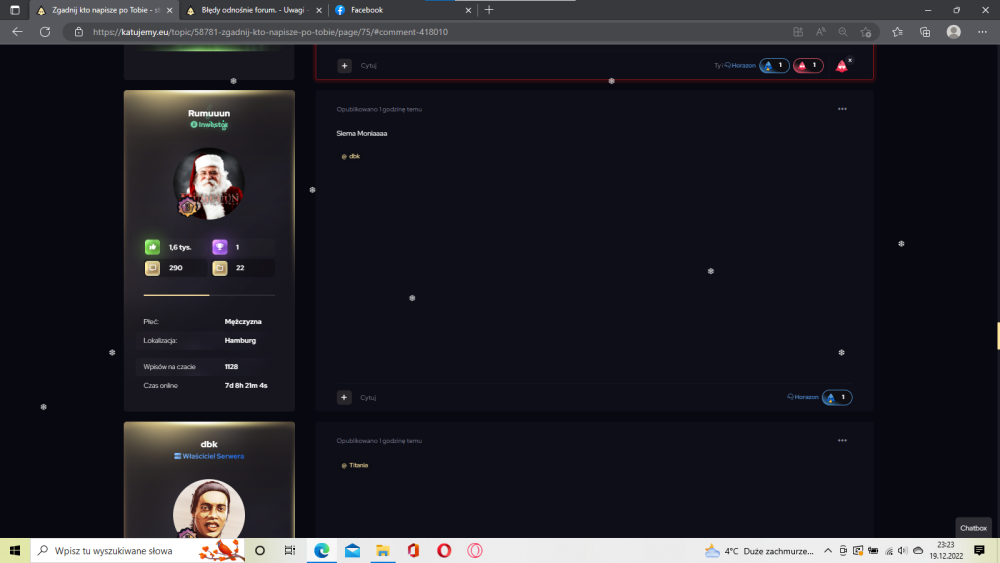
Task: Open the red Opera browser from taskbar
Action: pyautogui.click(x=444, y=550)
